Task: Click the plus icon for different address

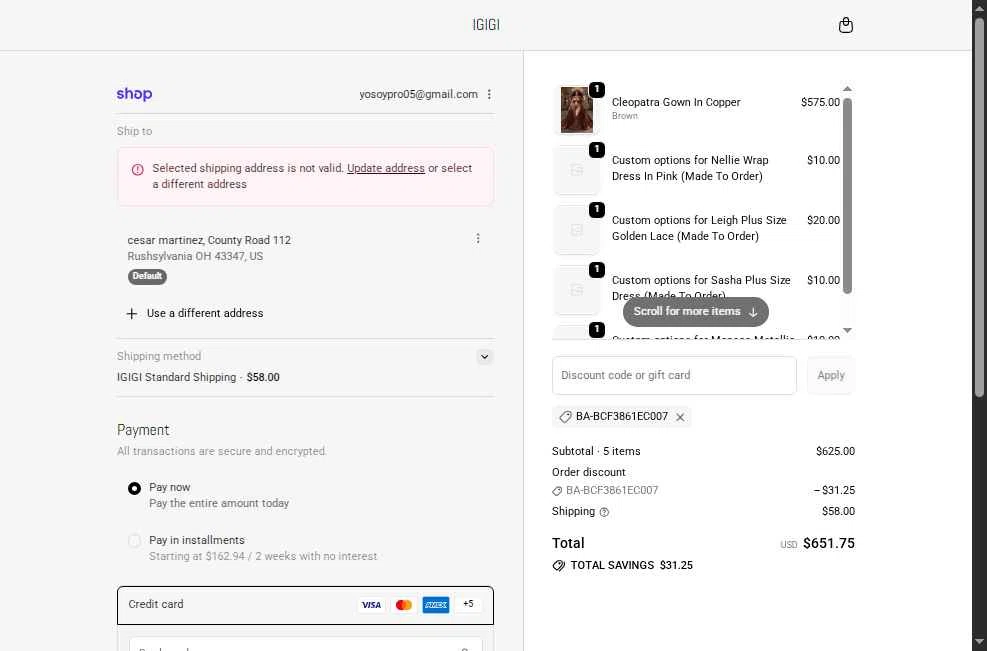Action: (132, 314)
